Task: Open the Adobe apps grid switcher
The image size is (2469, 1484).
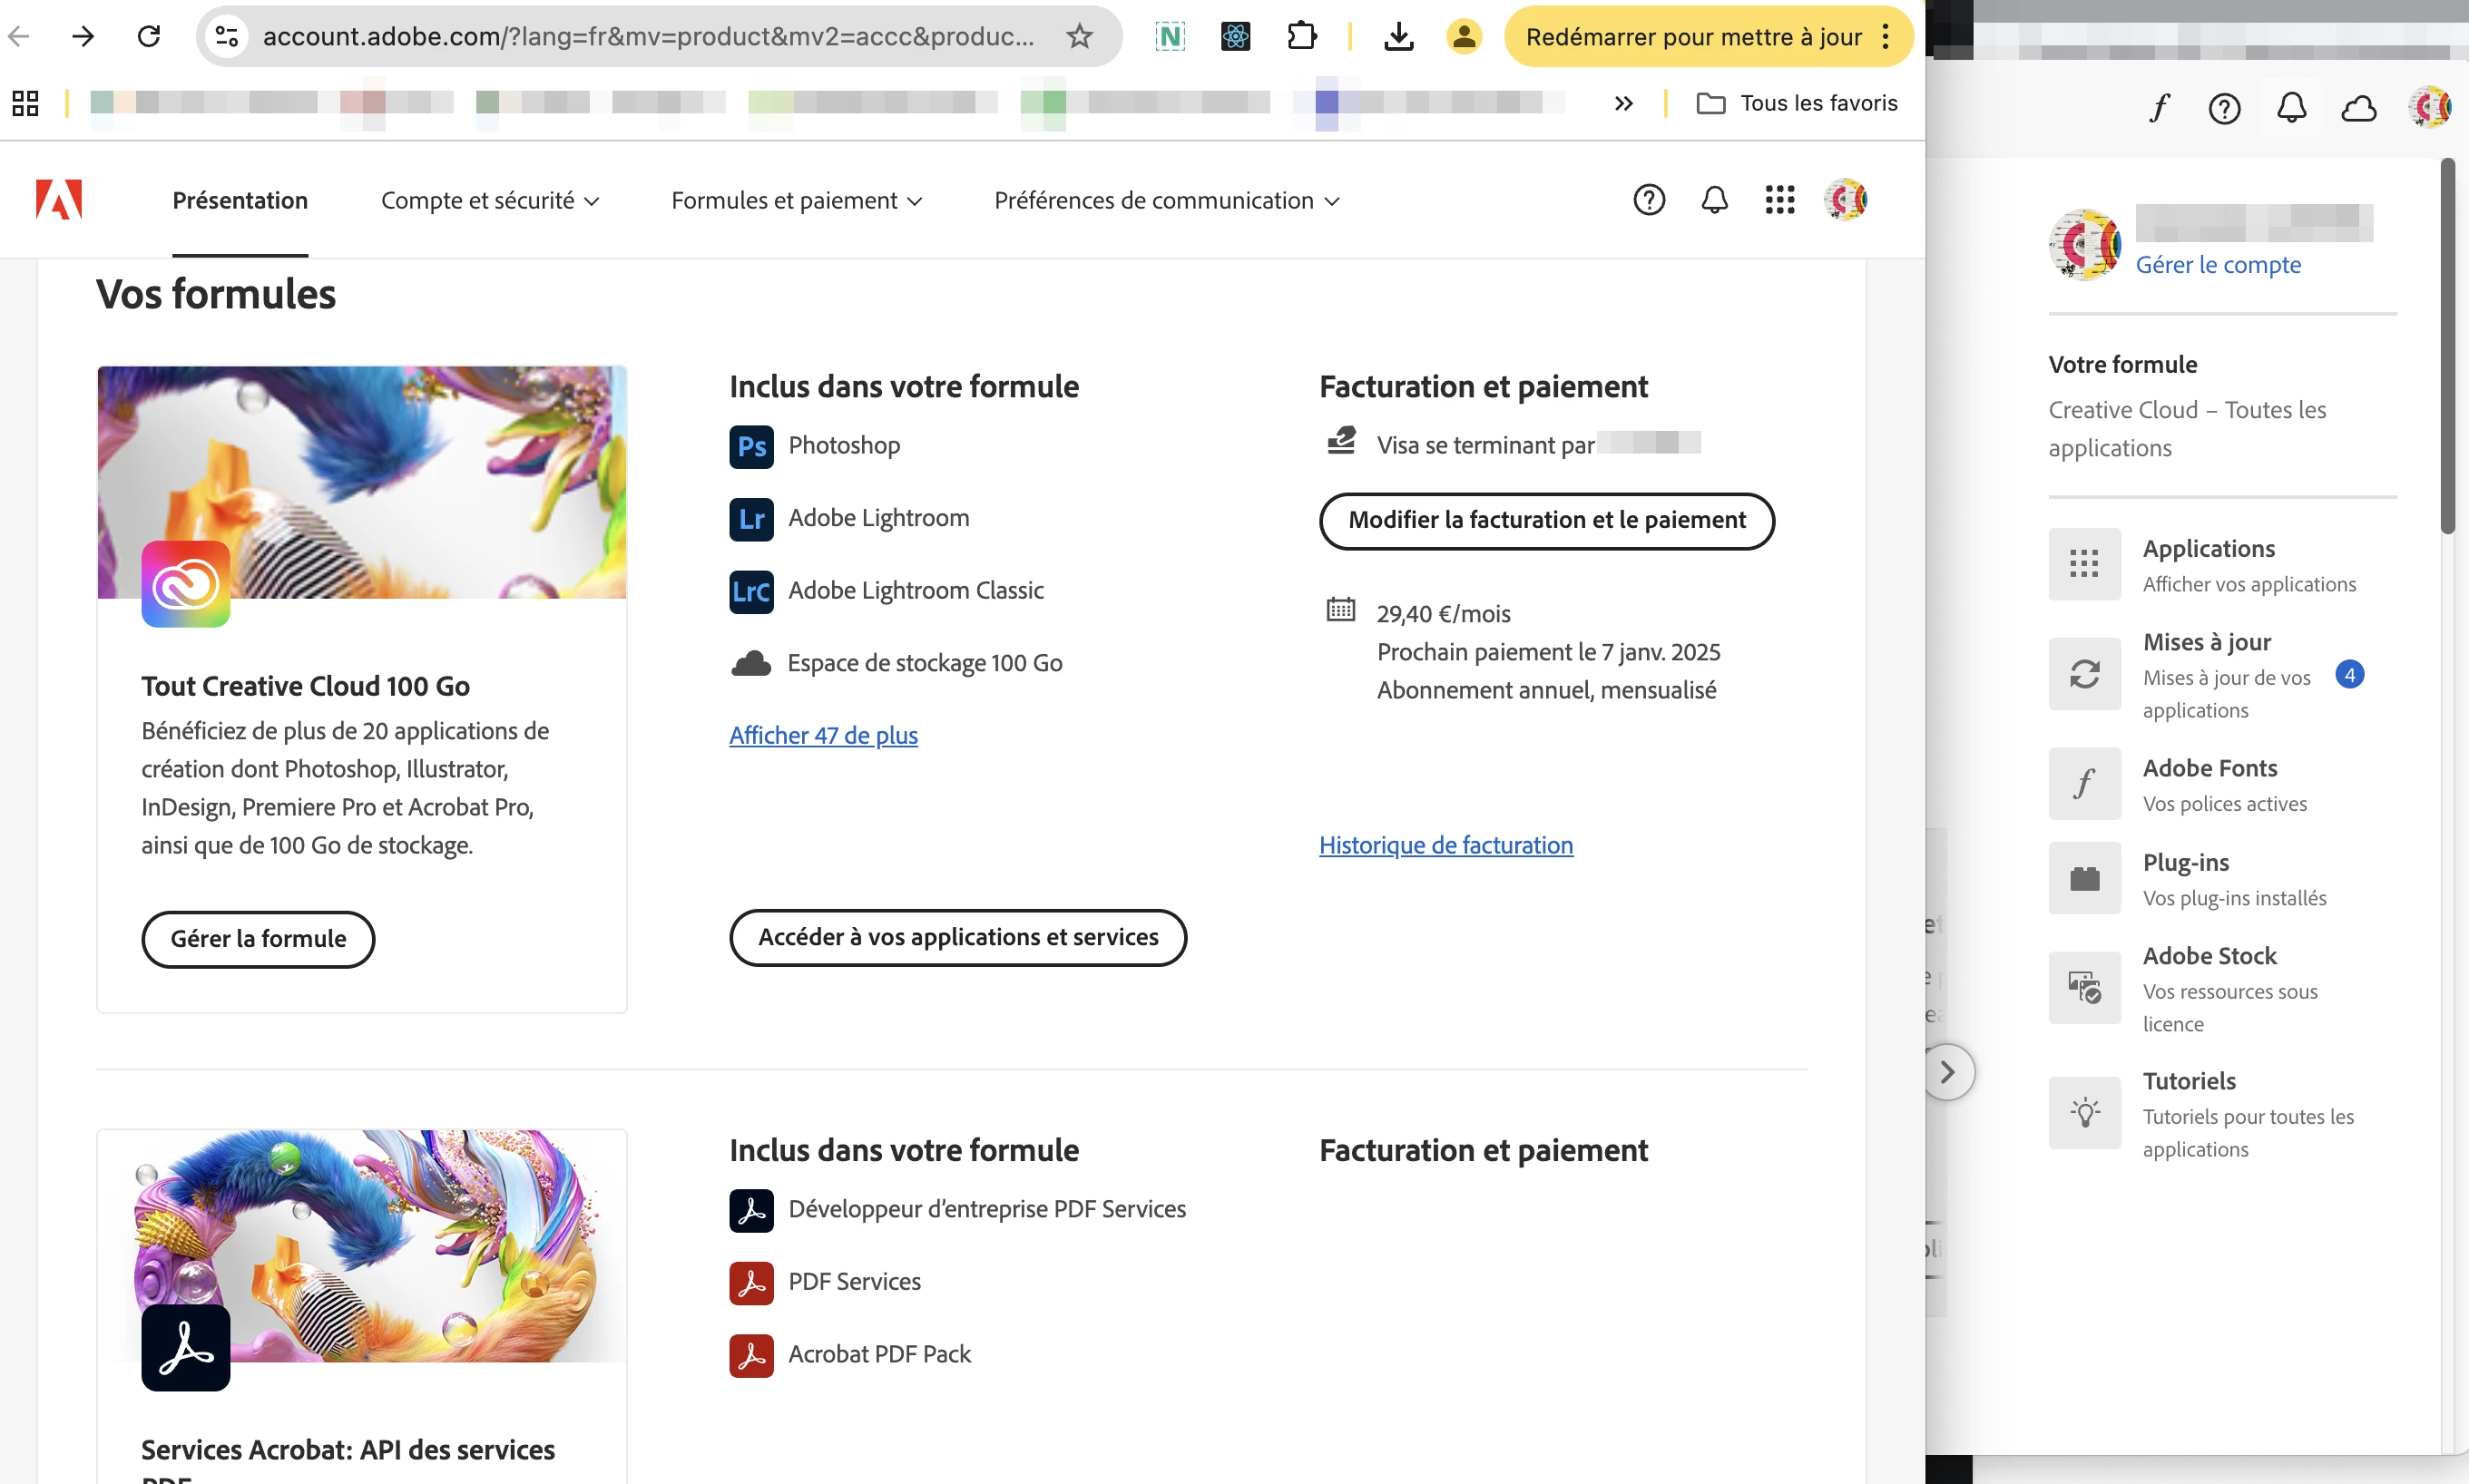Action: coord(1779,200)
